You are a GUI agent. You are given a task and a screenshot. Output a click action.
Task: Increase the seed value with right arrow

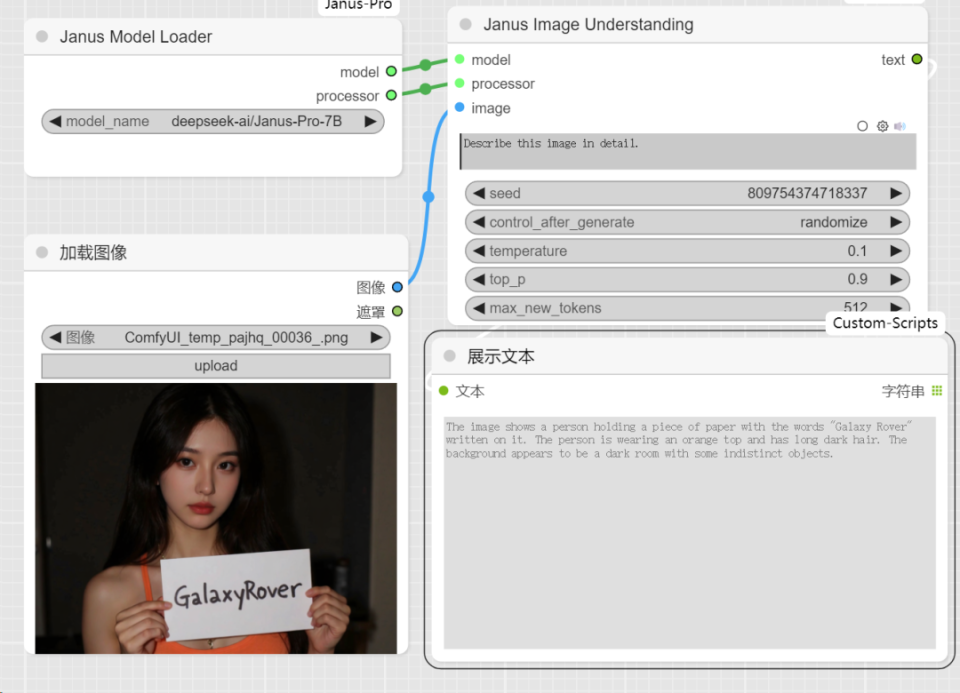click(895, 193)
